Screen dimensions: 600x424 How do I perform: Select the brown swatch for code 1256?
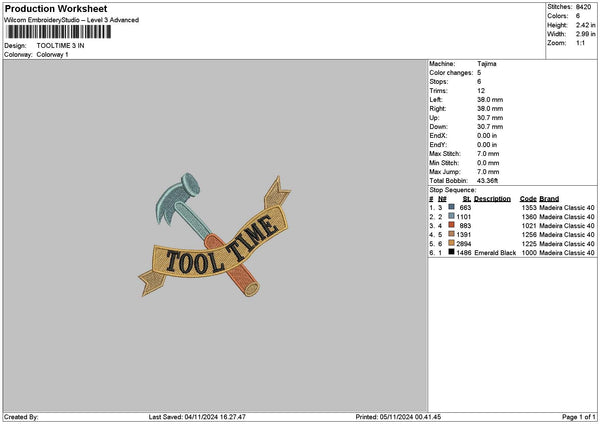pos(452,234)
